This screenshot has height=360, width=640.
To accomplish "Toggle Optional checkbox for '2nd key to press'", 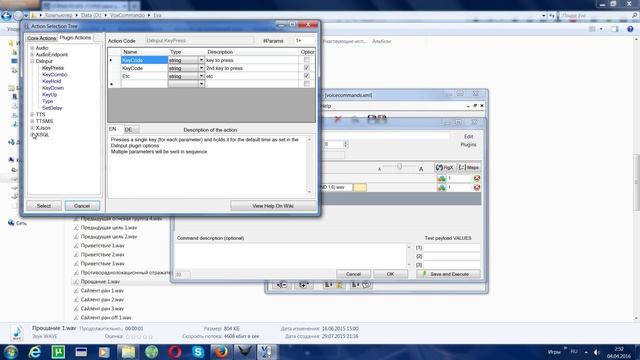I will click(307, 68).
